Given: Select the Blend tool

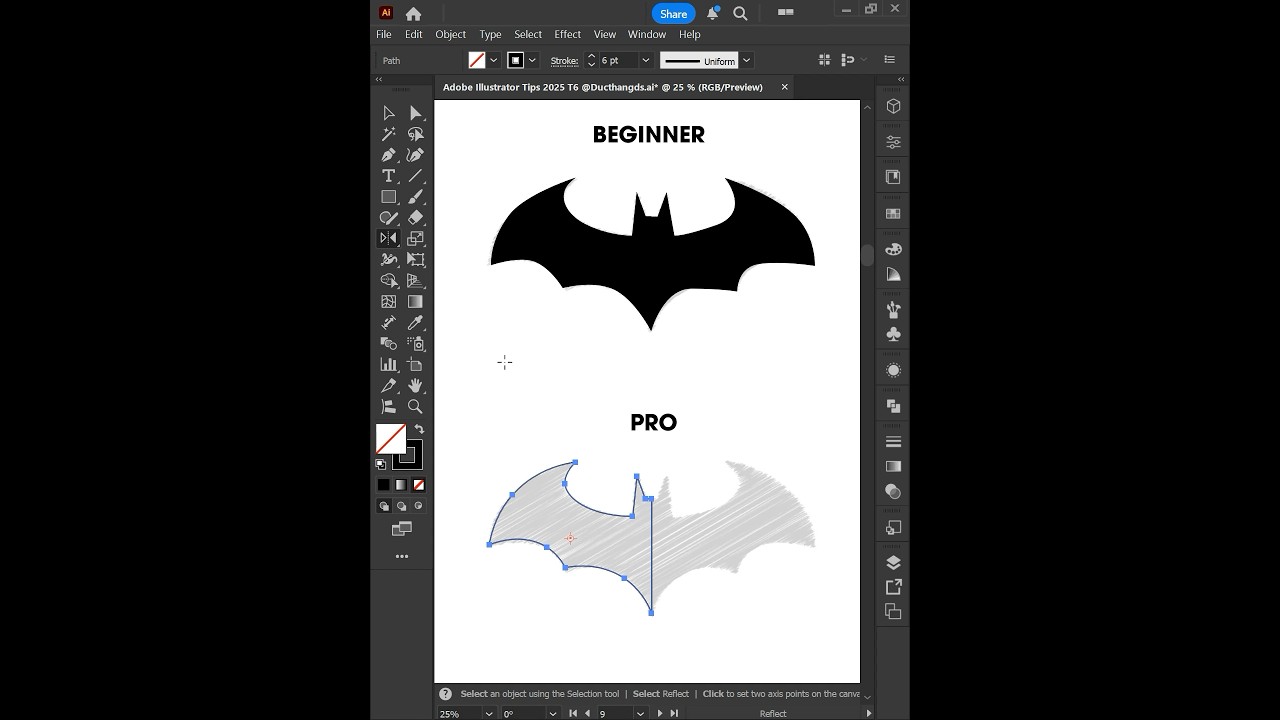Looking at the screenshot, I should pyautogui.click(x=388, y=344).
